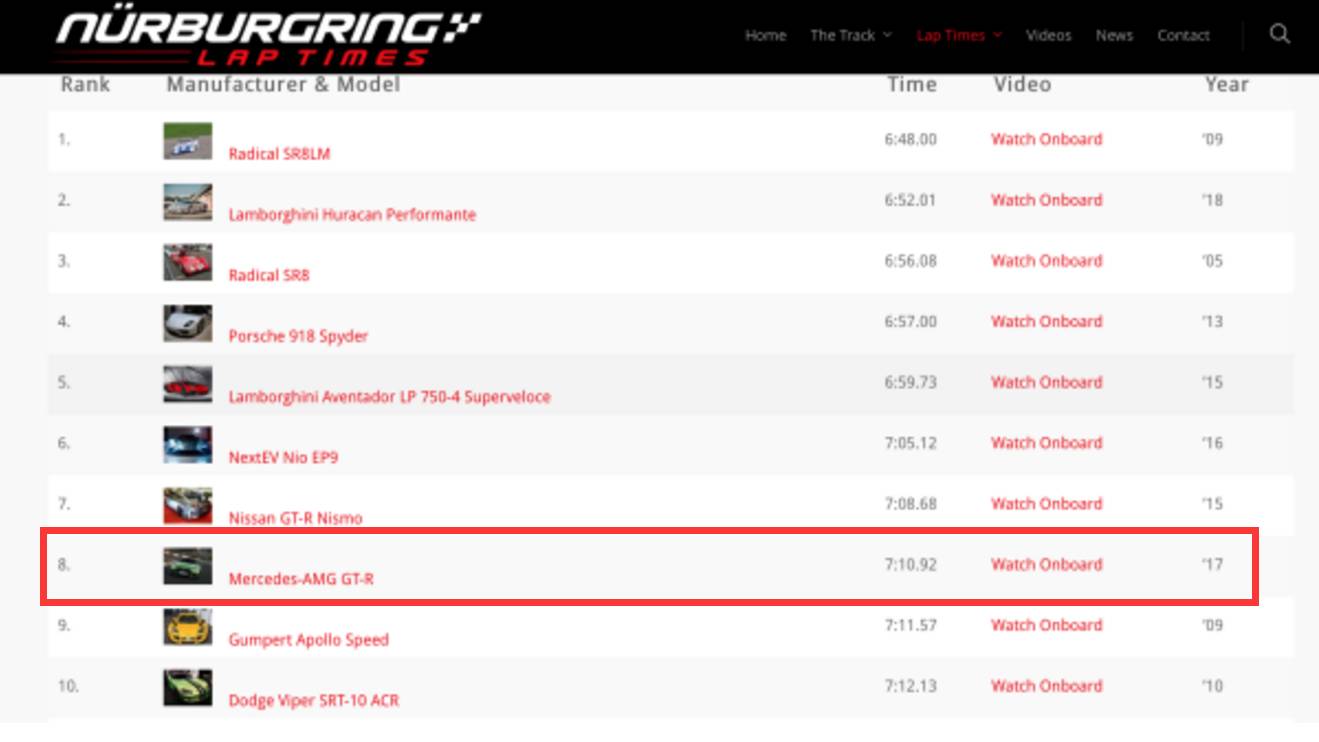Viewport: 1319px width, 742px height.
Task: Select the 7:12.13 lap time
Action: point(910,686)
